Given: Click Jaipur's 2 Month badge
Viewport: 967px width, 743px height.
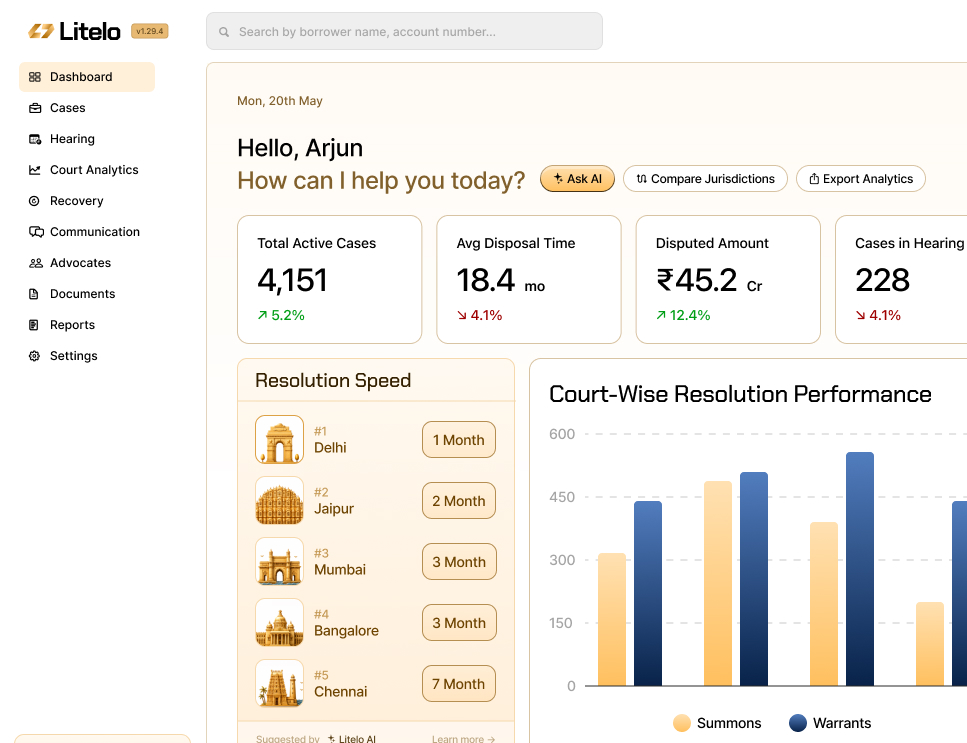Looking at the screenshot, I should 459,501.
